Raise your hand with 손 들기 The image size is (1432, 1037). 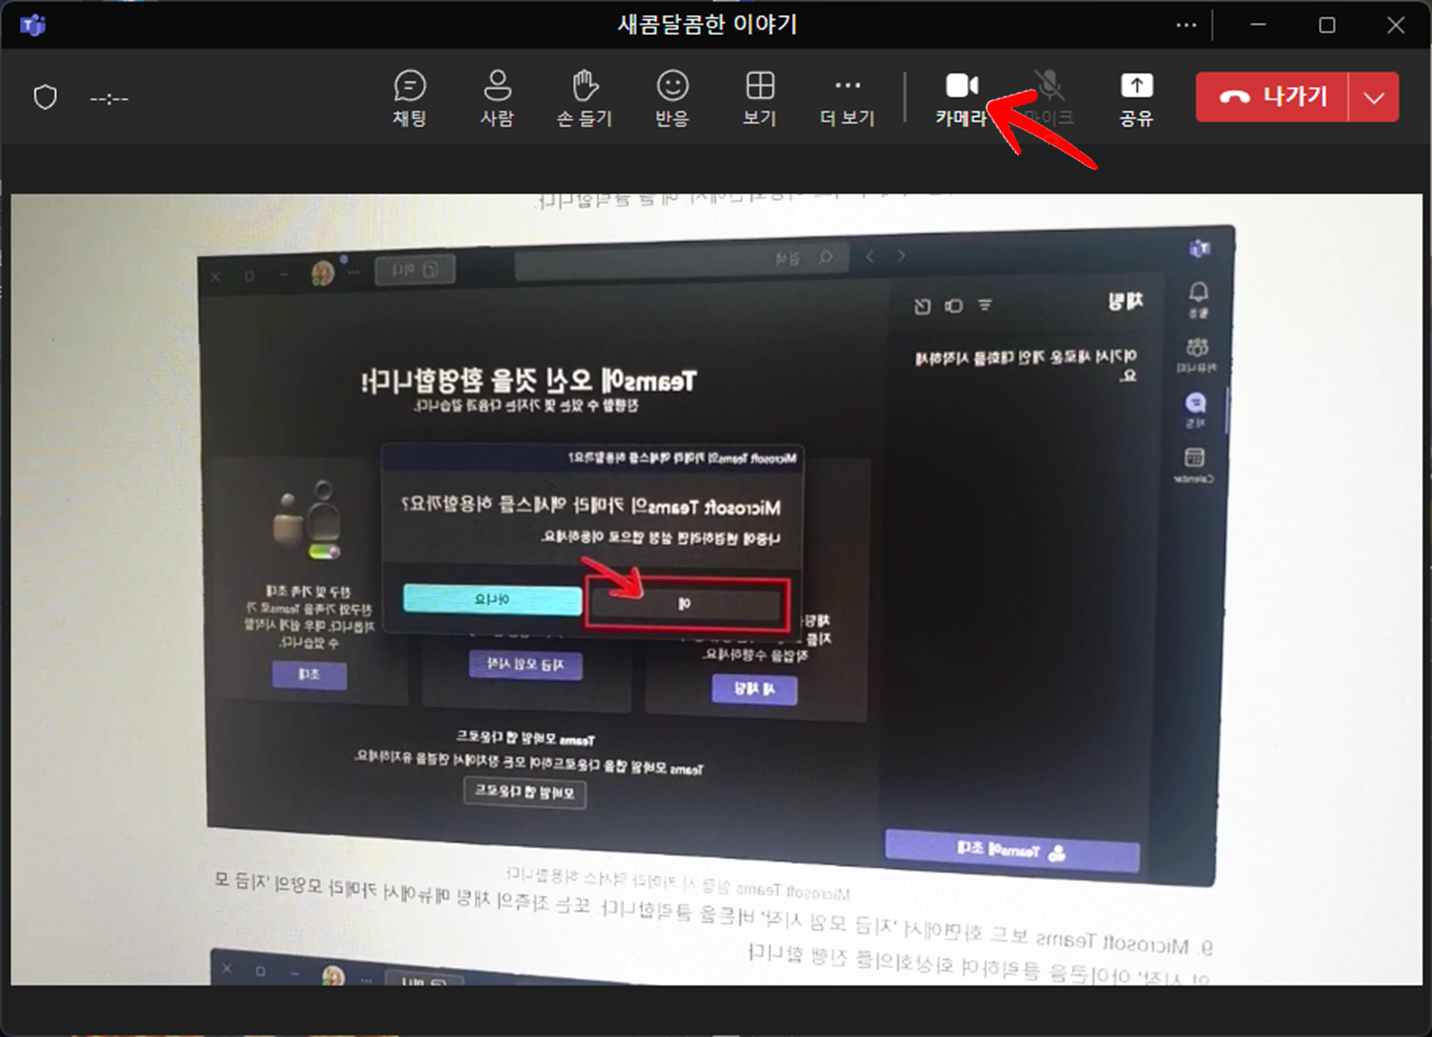[x=584, y=98]
